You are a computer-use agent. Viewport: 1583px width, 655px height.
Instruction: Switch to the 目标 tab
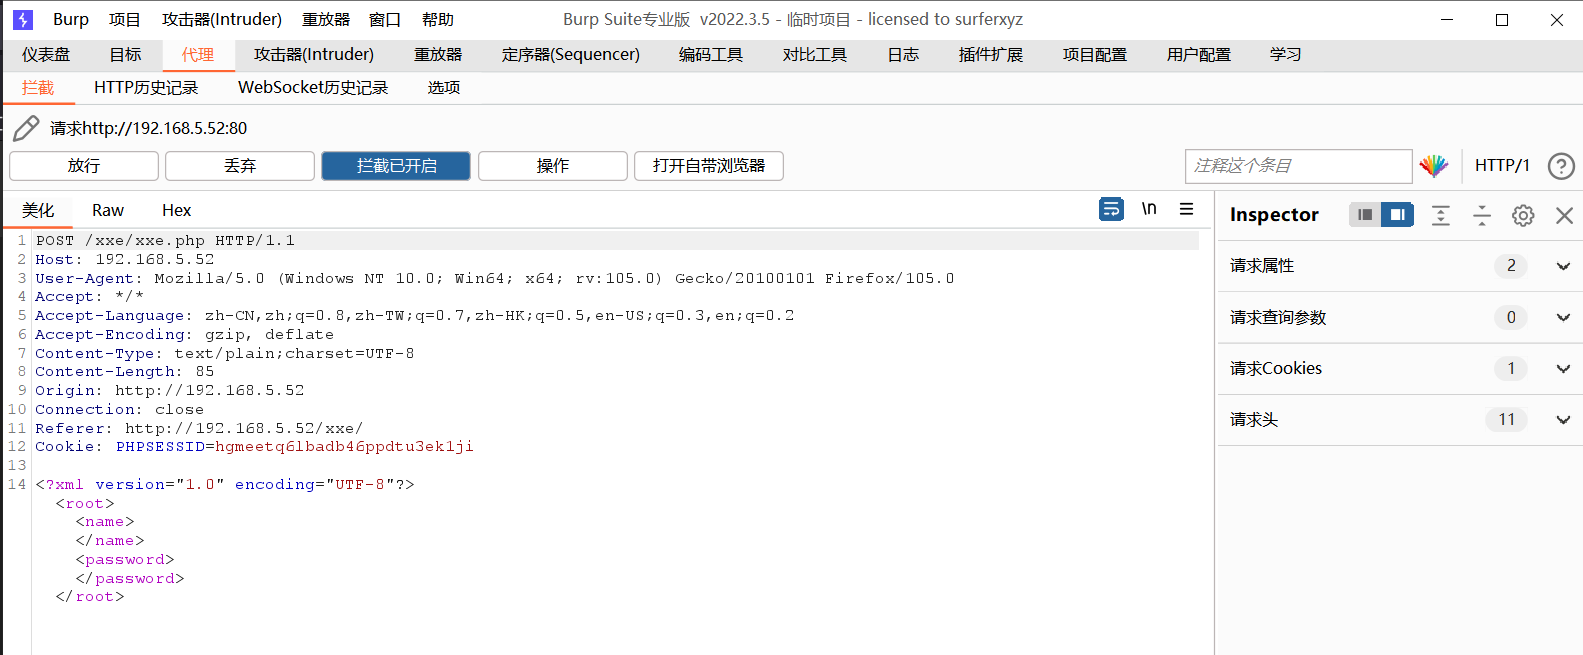[x=125, y=55]
